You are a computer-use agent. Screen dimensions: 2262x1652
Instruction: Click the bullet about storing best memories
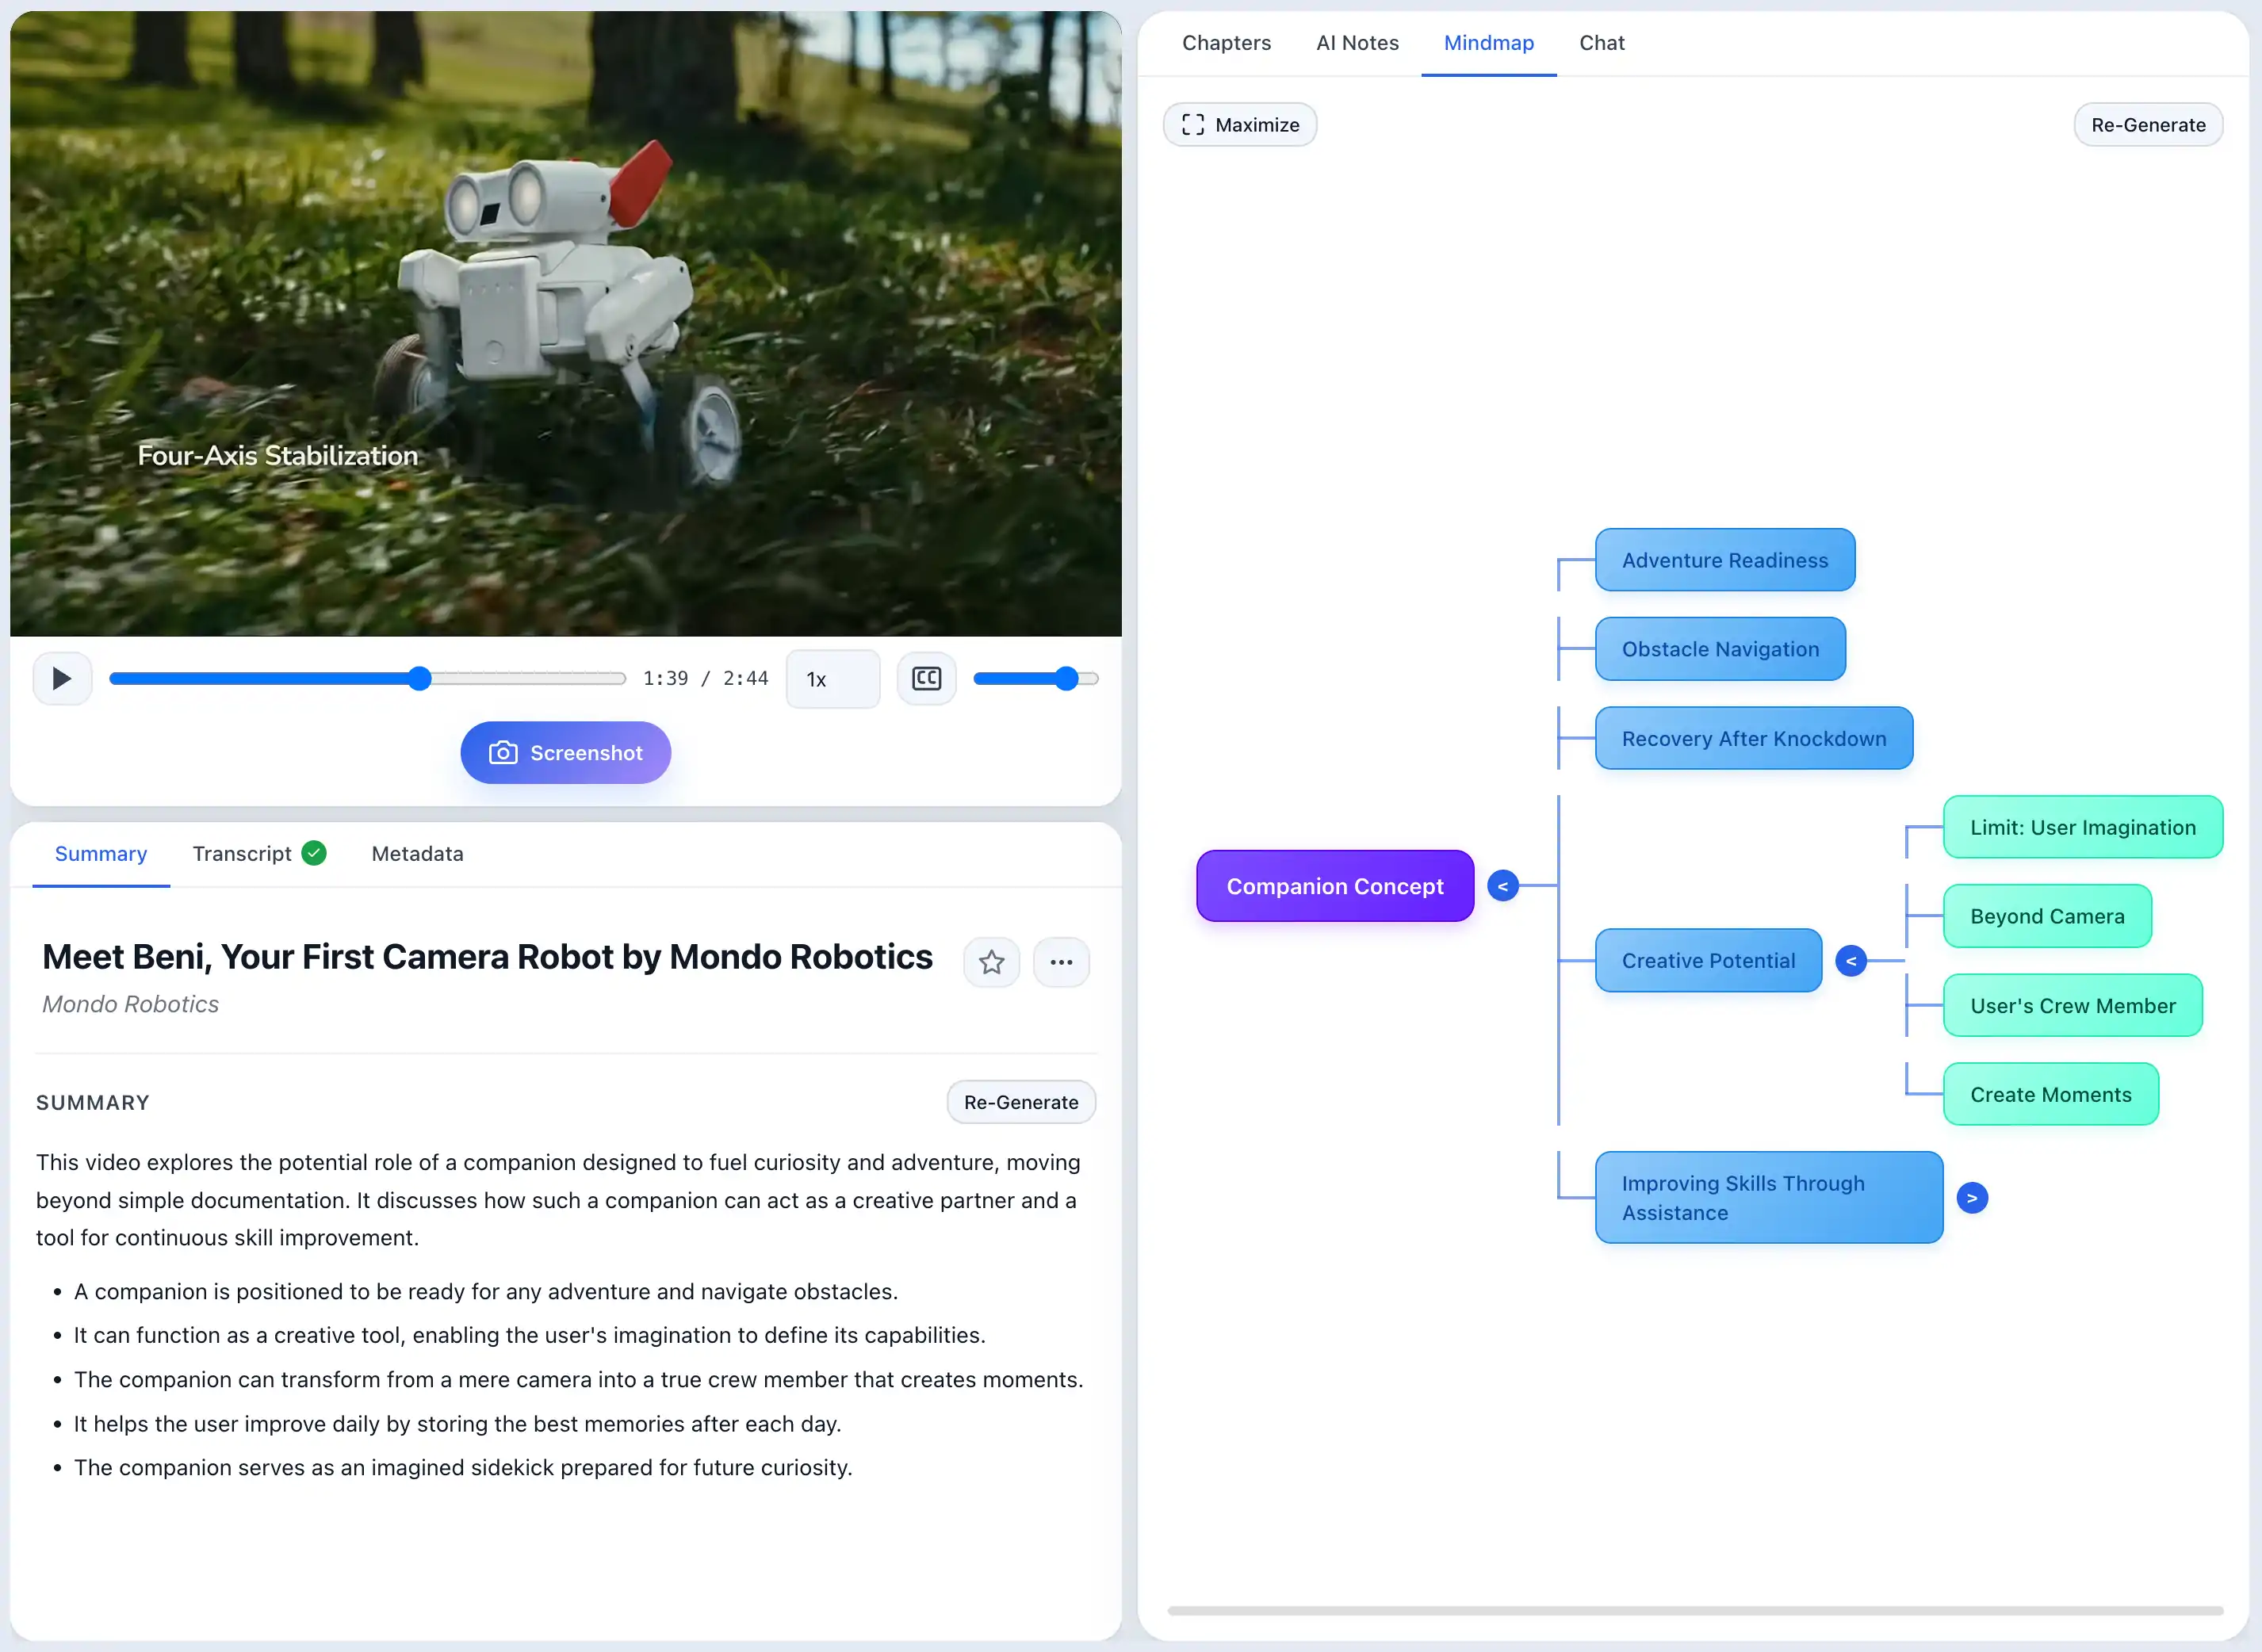pos(457,1424)
